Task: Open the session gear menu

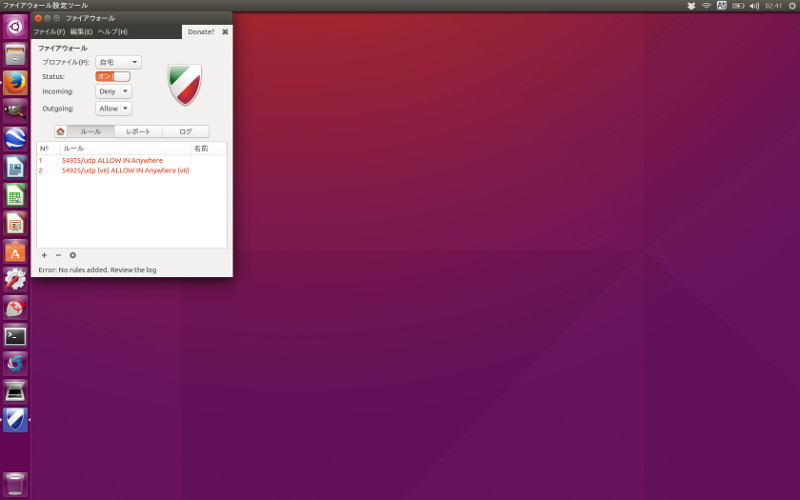Action: 792,6
